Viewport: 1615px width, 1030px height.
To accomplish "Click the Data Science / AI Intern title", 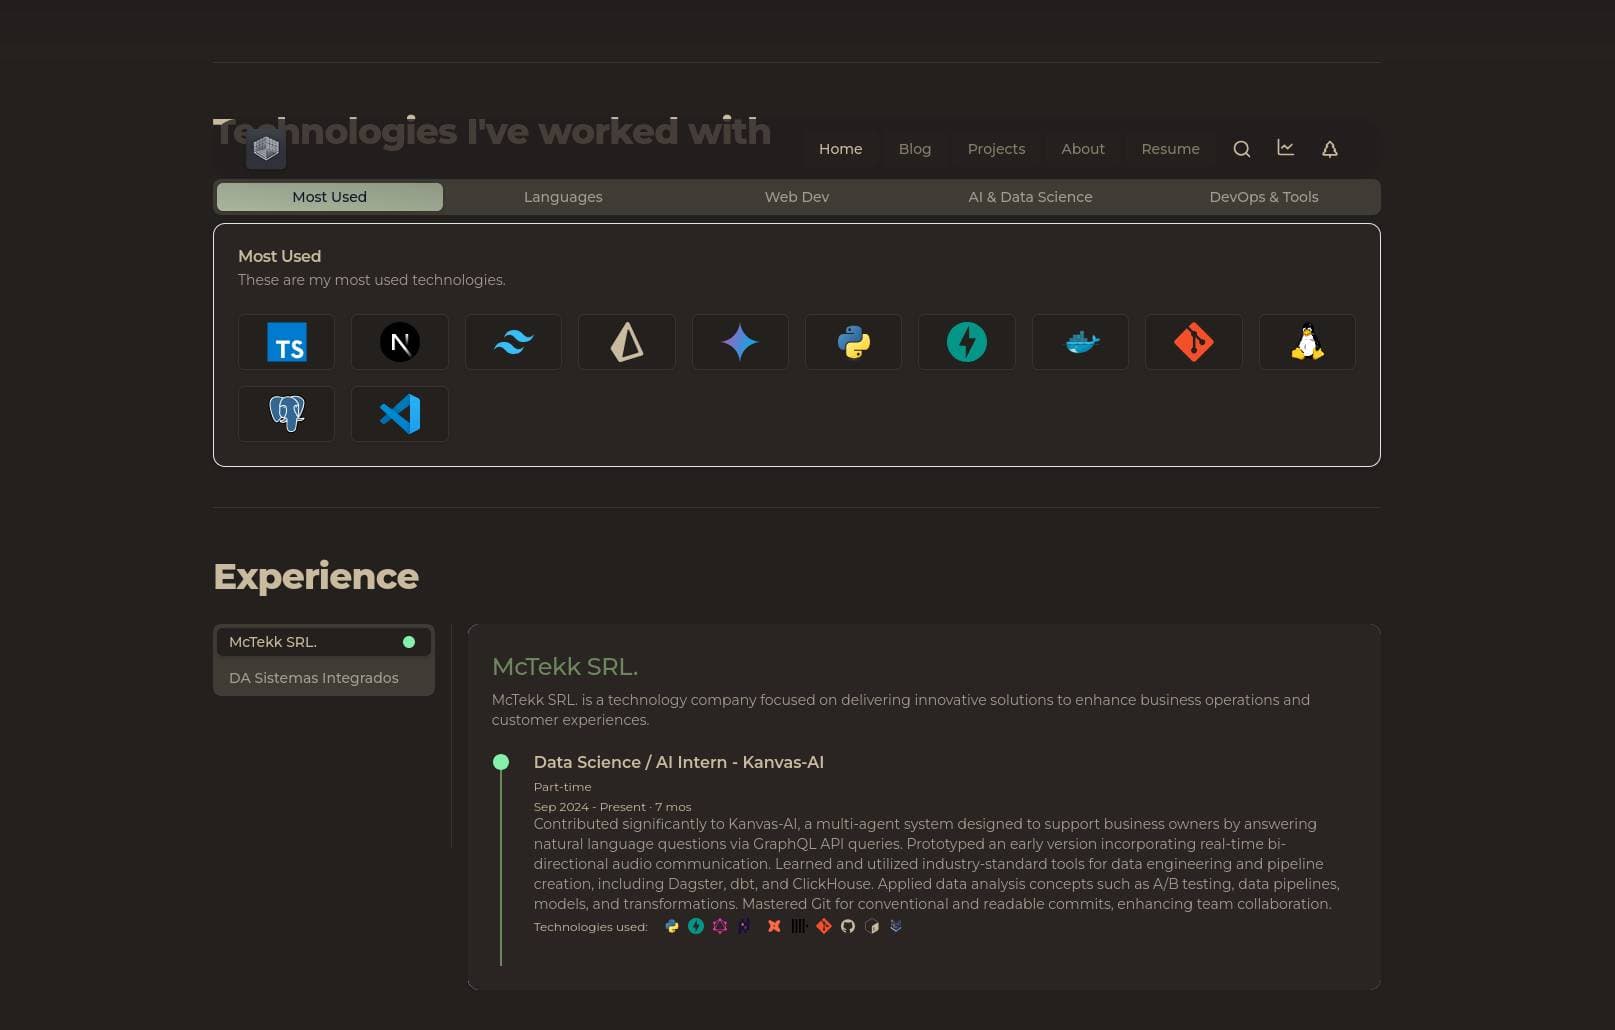I will 679,762.
